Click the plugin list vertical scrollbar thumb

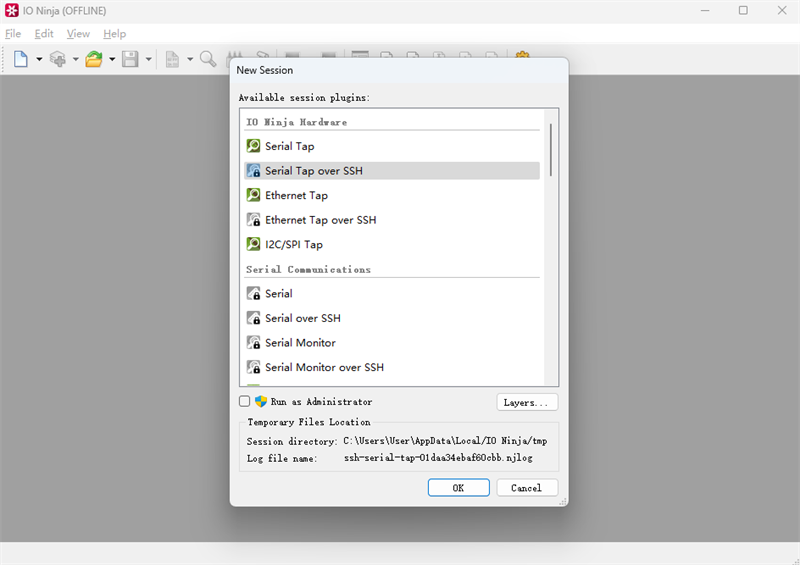(x=551, y=150)
